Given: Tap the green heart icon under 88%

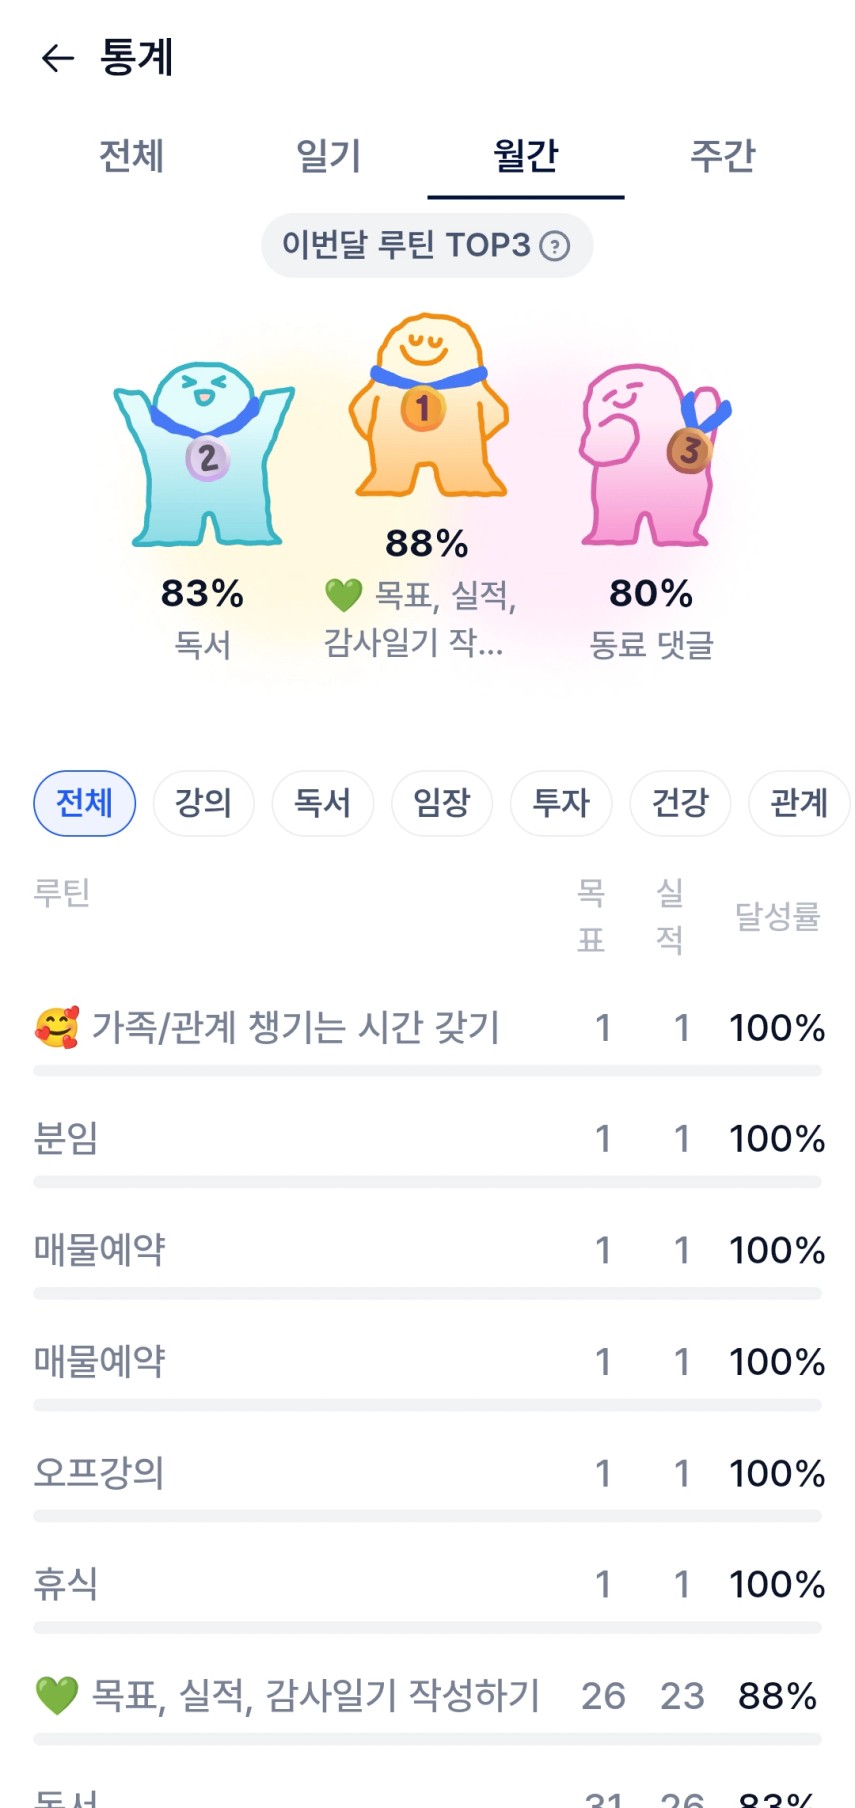Looking at the screenshot, I should point(343,596).
